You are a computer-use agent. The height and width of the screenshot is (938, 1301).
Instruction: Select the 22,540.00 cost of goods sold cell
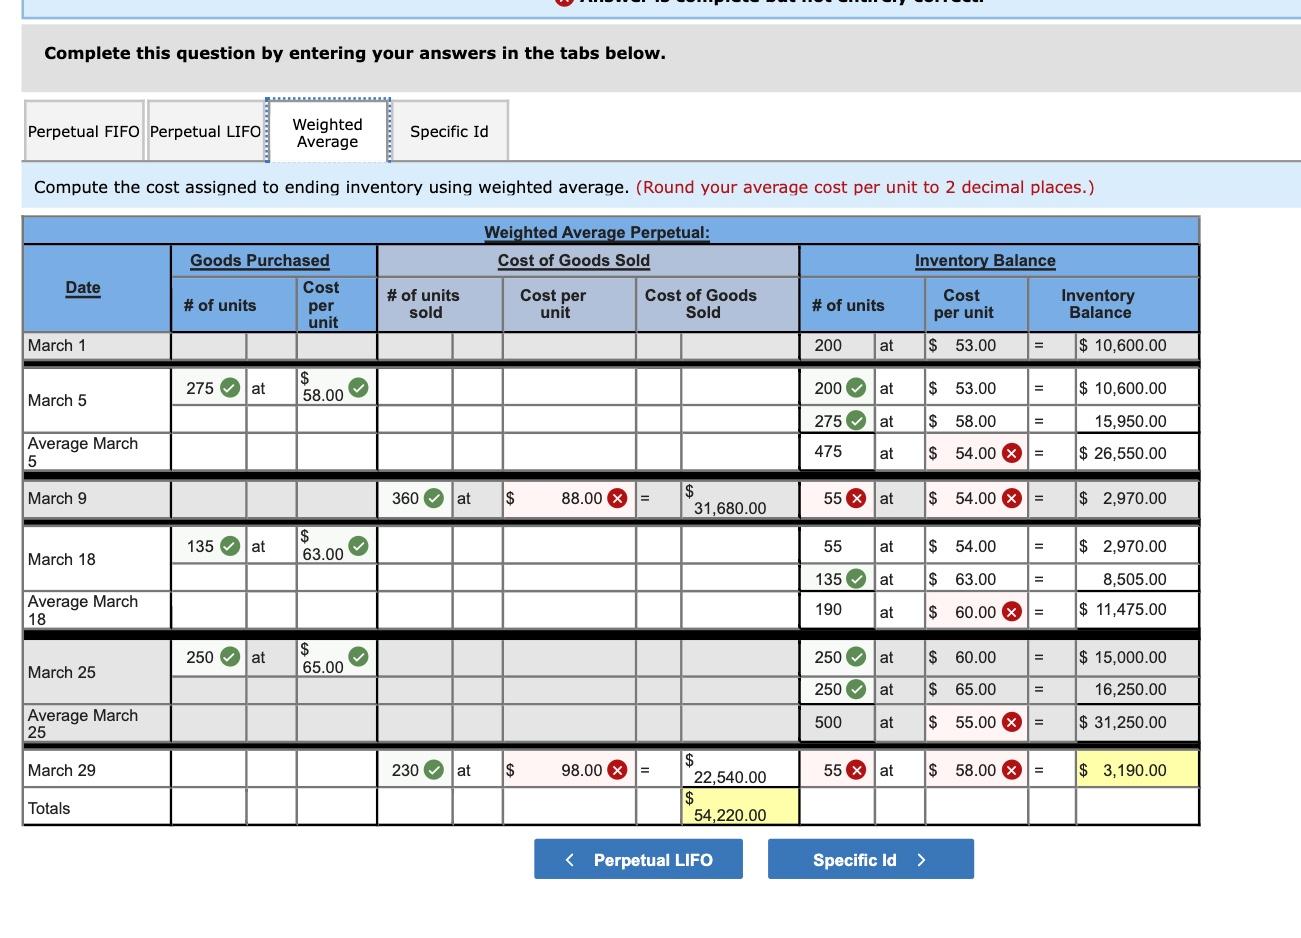tap(739, 769)
